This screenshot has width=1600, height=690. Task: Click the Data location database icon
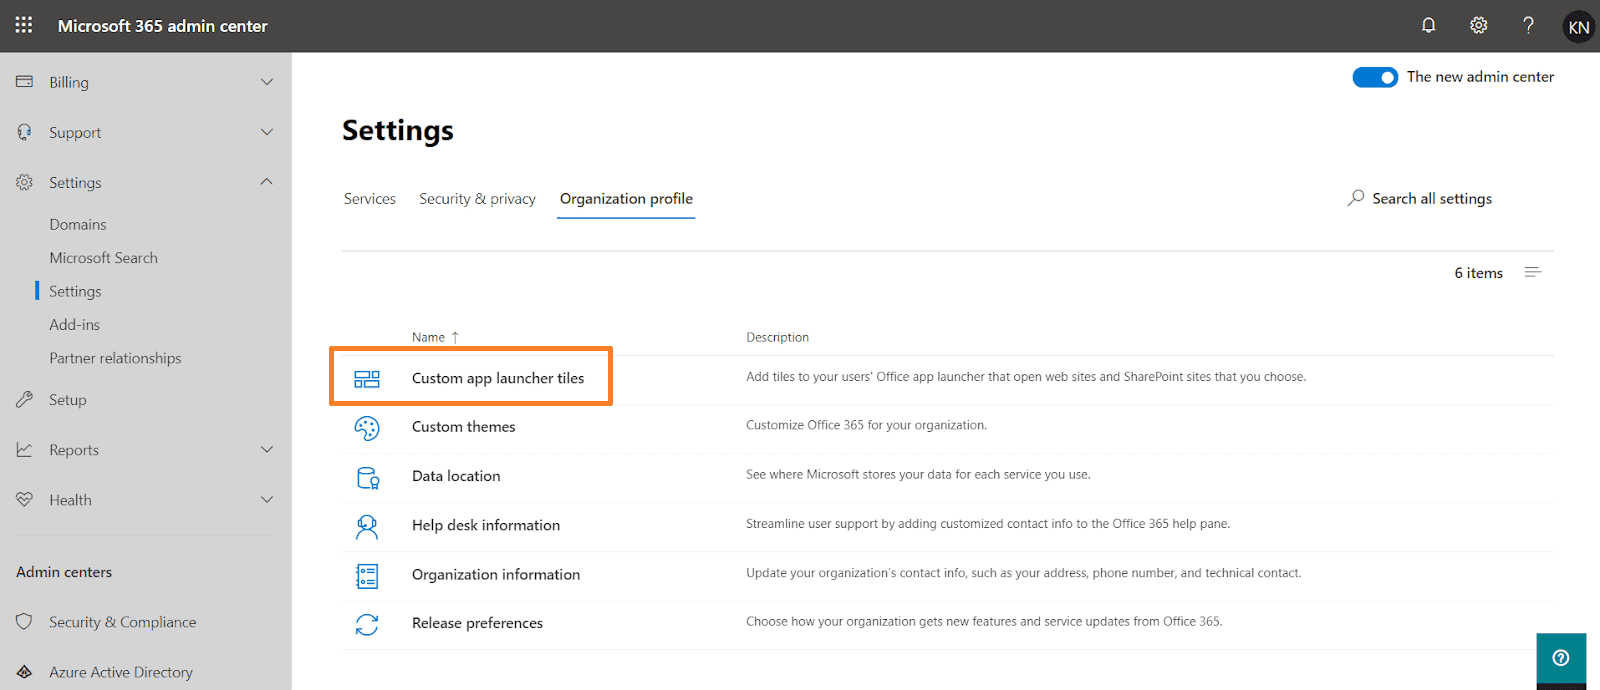[x=367, y=477]
